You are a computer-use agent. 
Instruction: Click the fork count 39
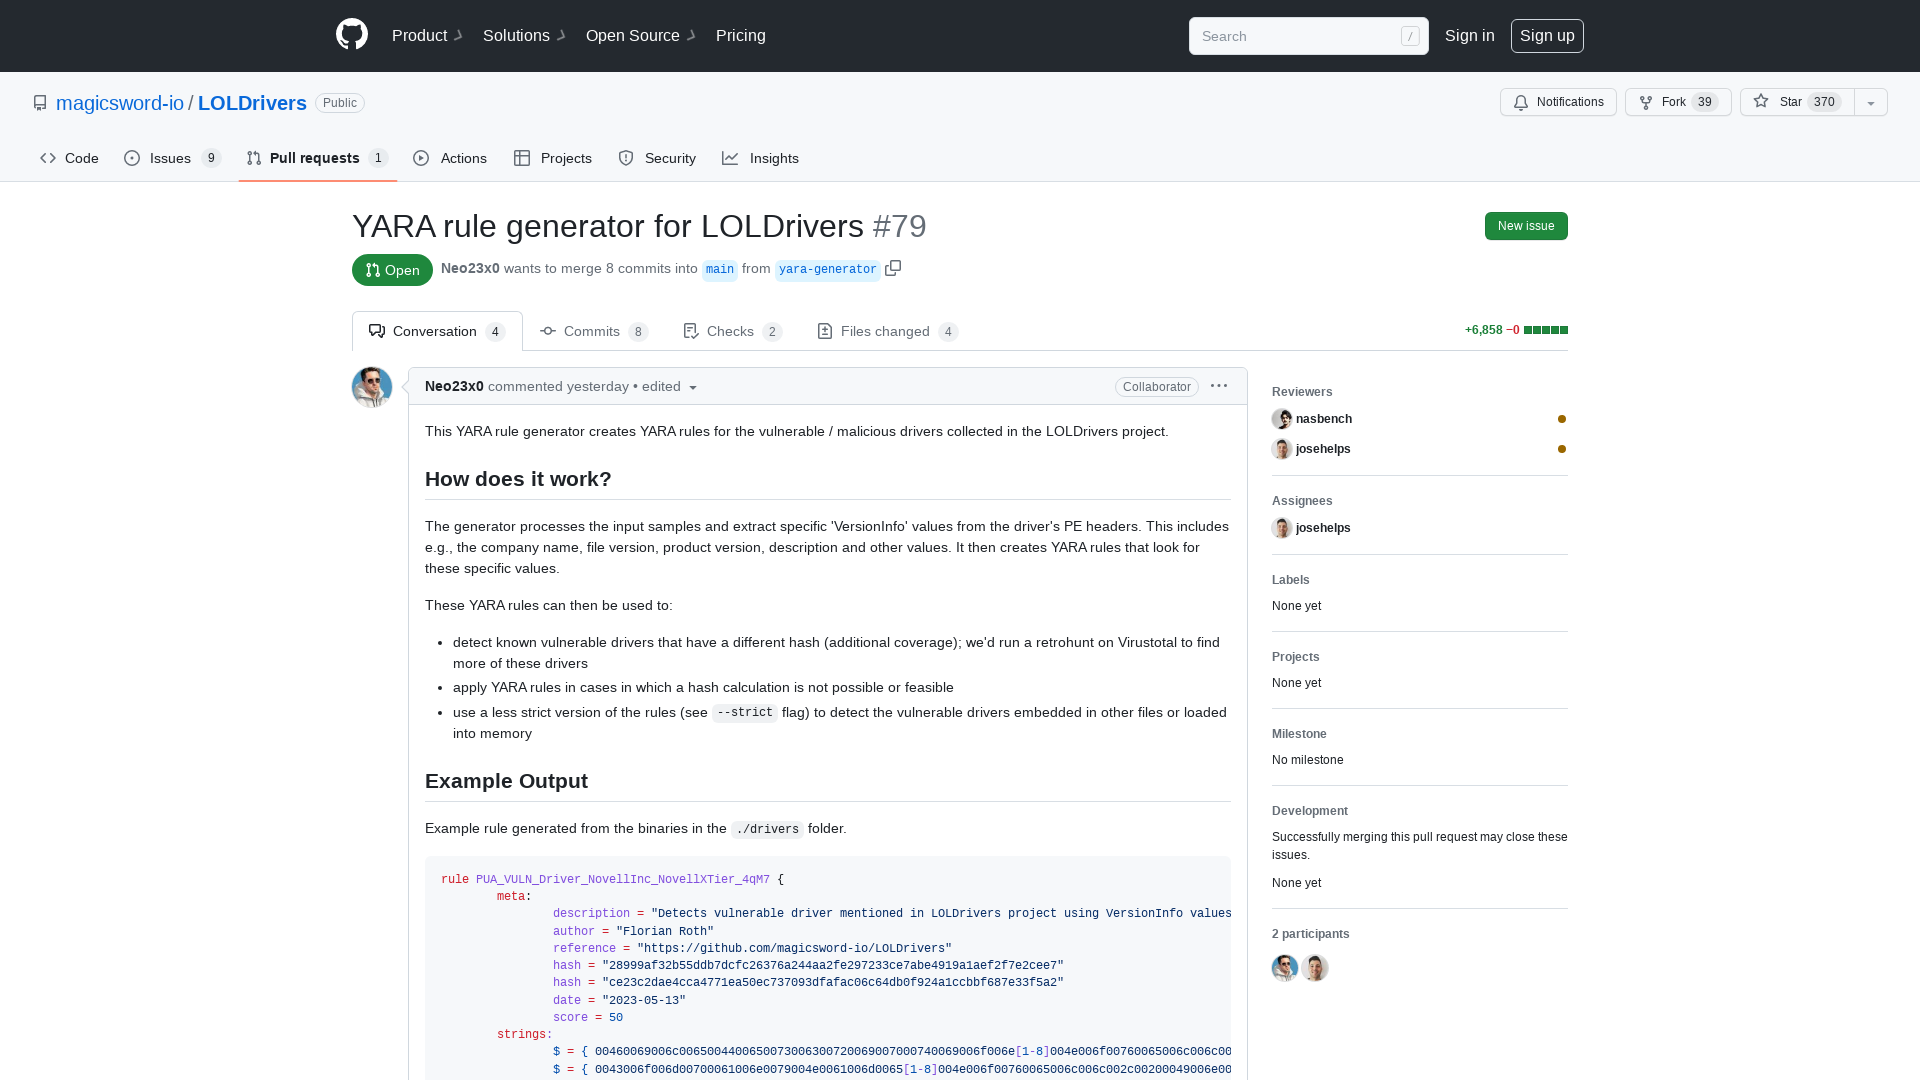tap(1706, 102)
